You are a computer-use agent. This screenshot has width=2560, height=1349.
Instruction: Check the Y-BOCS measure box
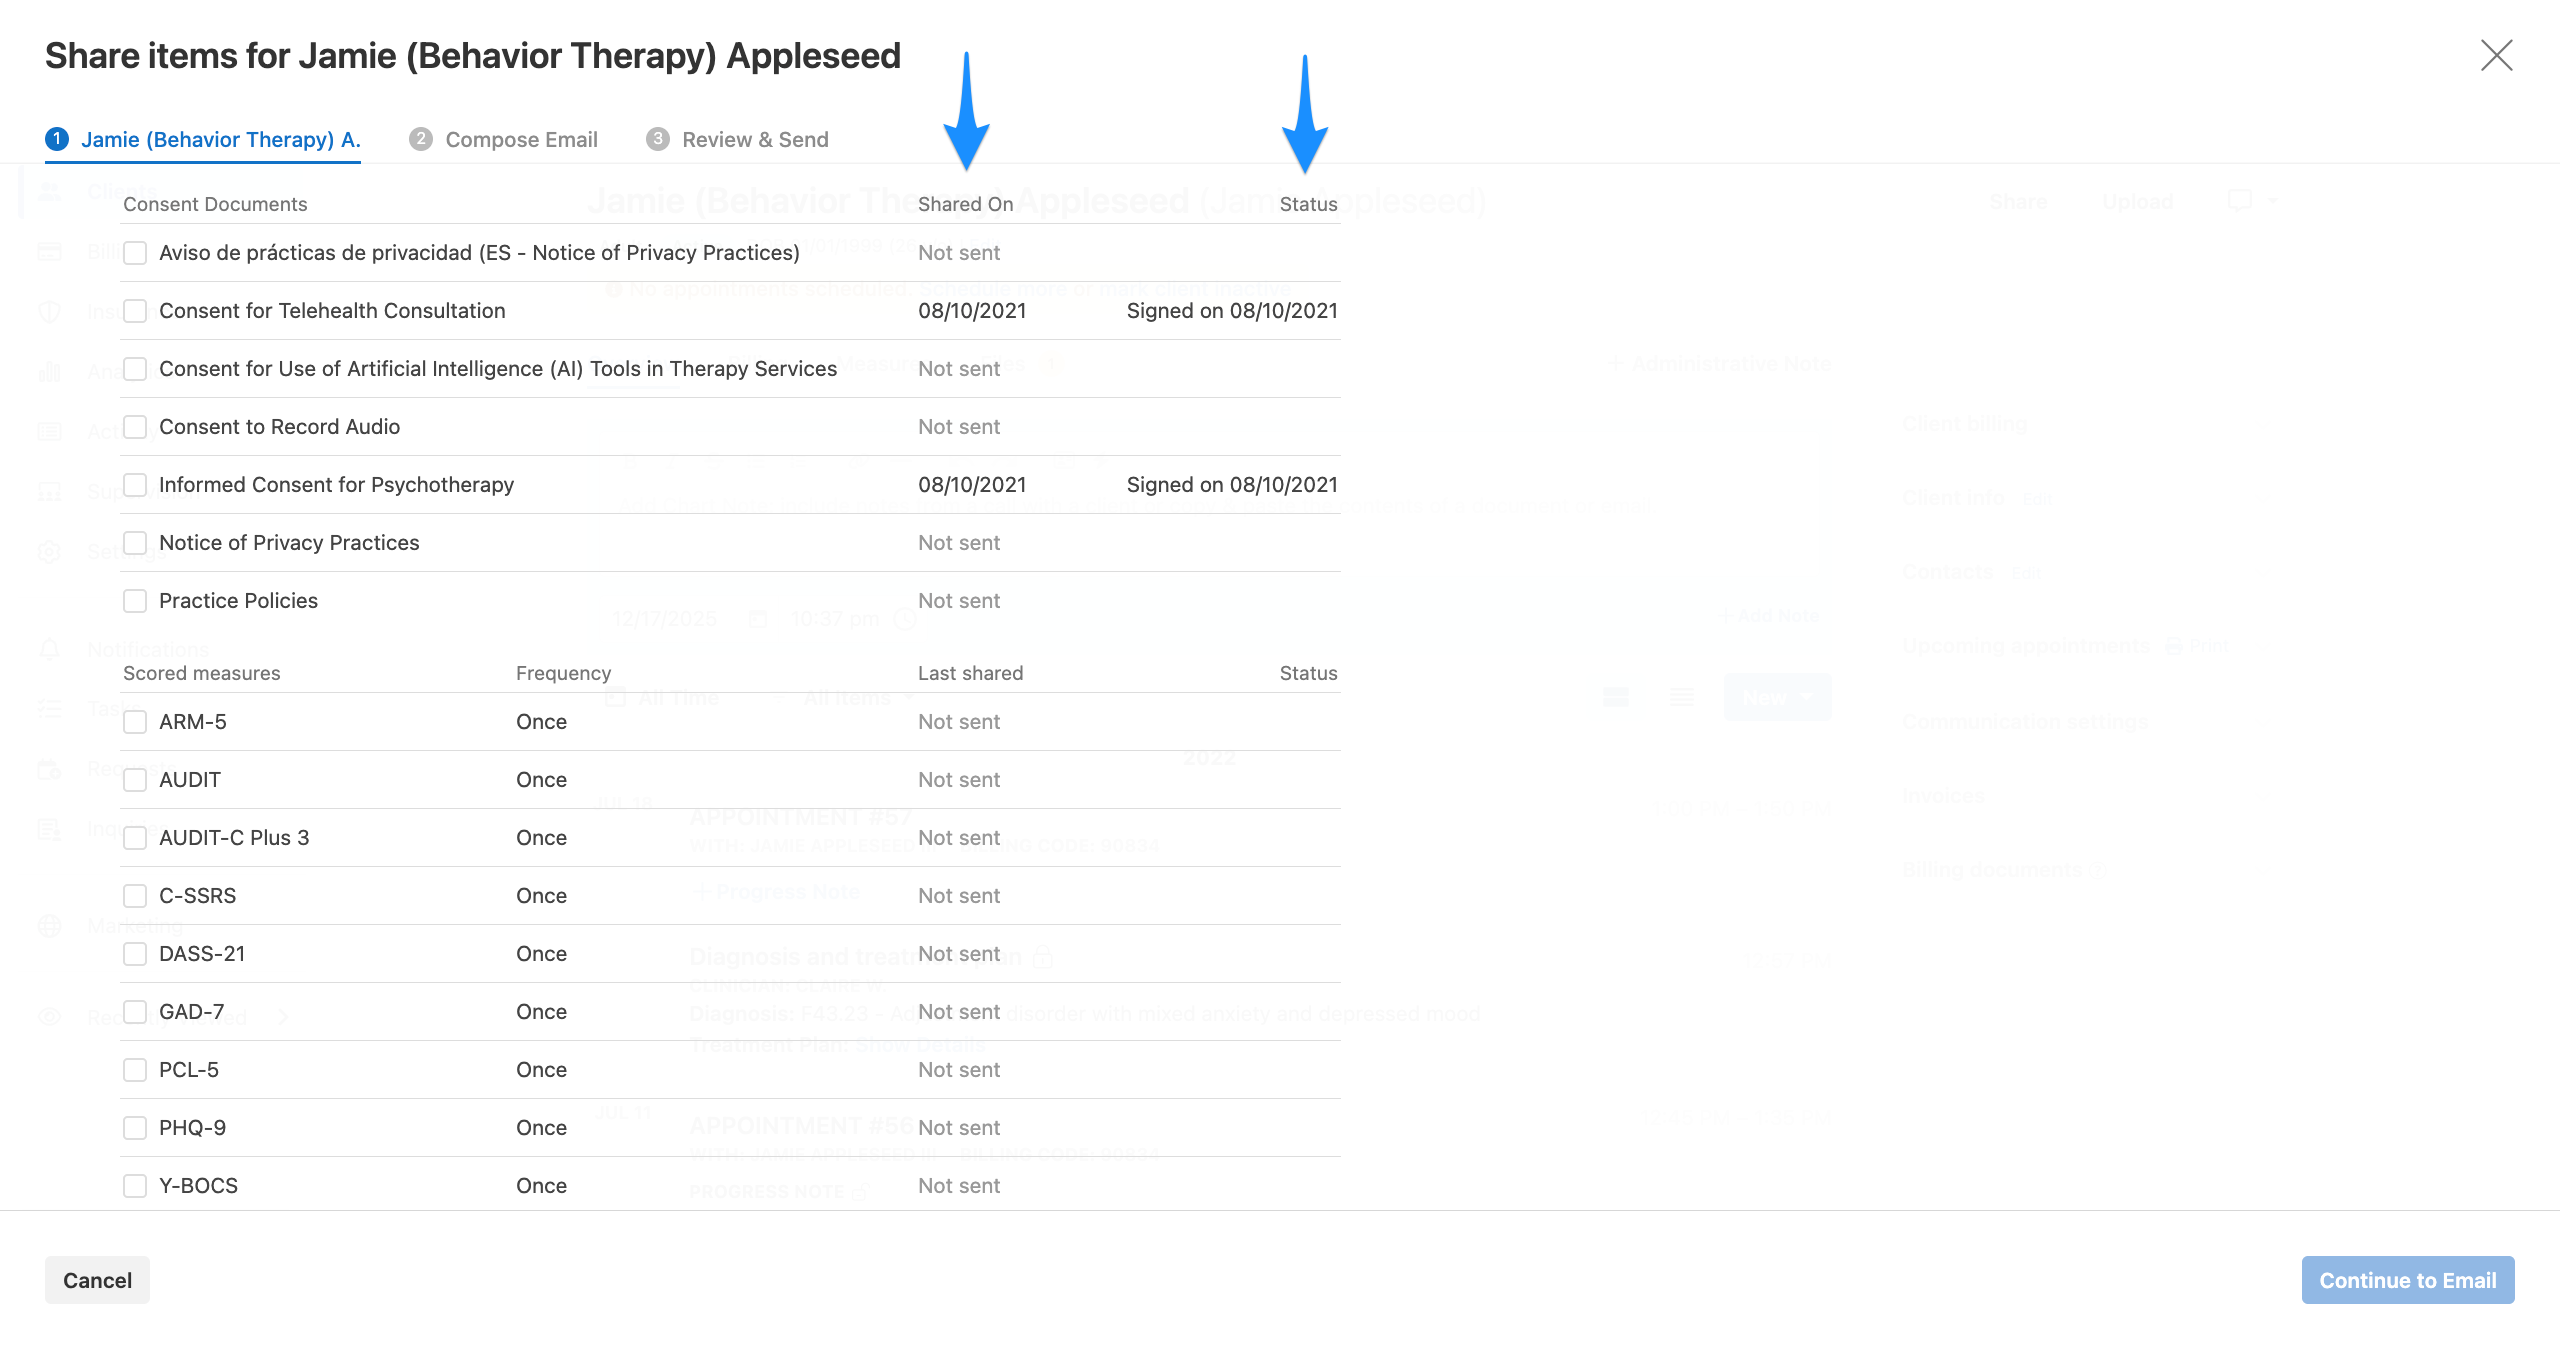(135, 1186)
